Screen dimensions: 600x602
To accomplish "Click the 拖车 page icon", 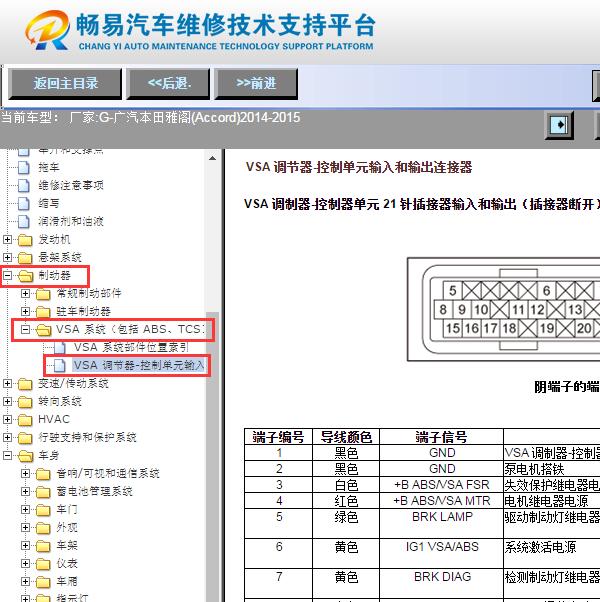I will [24, 167].
